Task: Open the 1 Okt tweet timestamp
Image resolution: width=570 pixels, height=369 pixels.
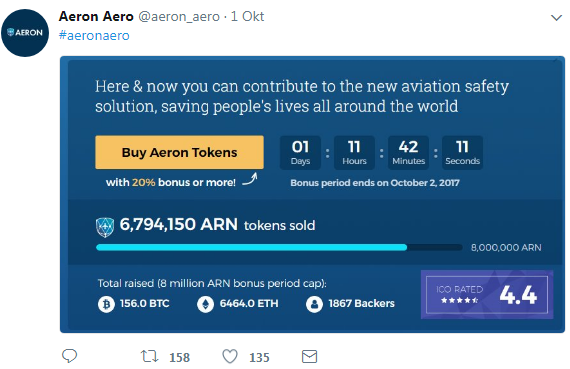Action: 247,16
